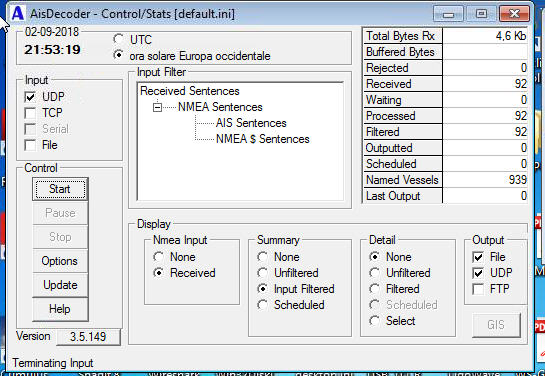Select Received Sentences in Input Filter tree
This screenshot has height=376, width=545.
point(190,91)
